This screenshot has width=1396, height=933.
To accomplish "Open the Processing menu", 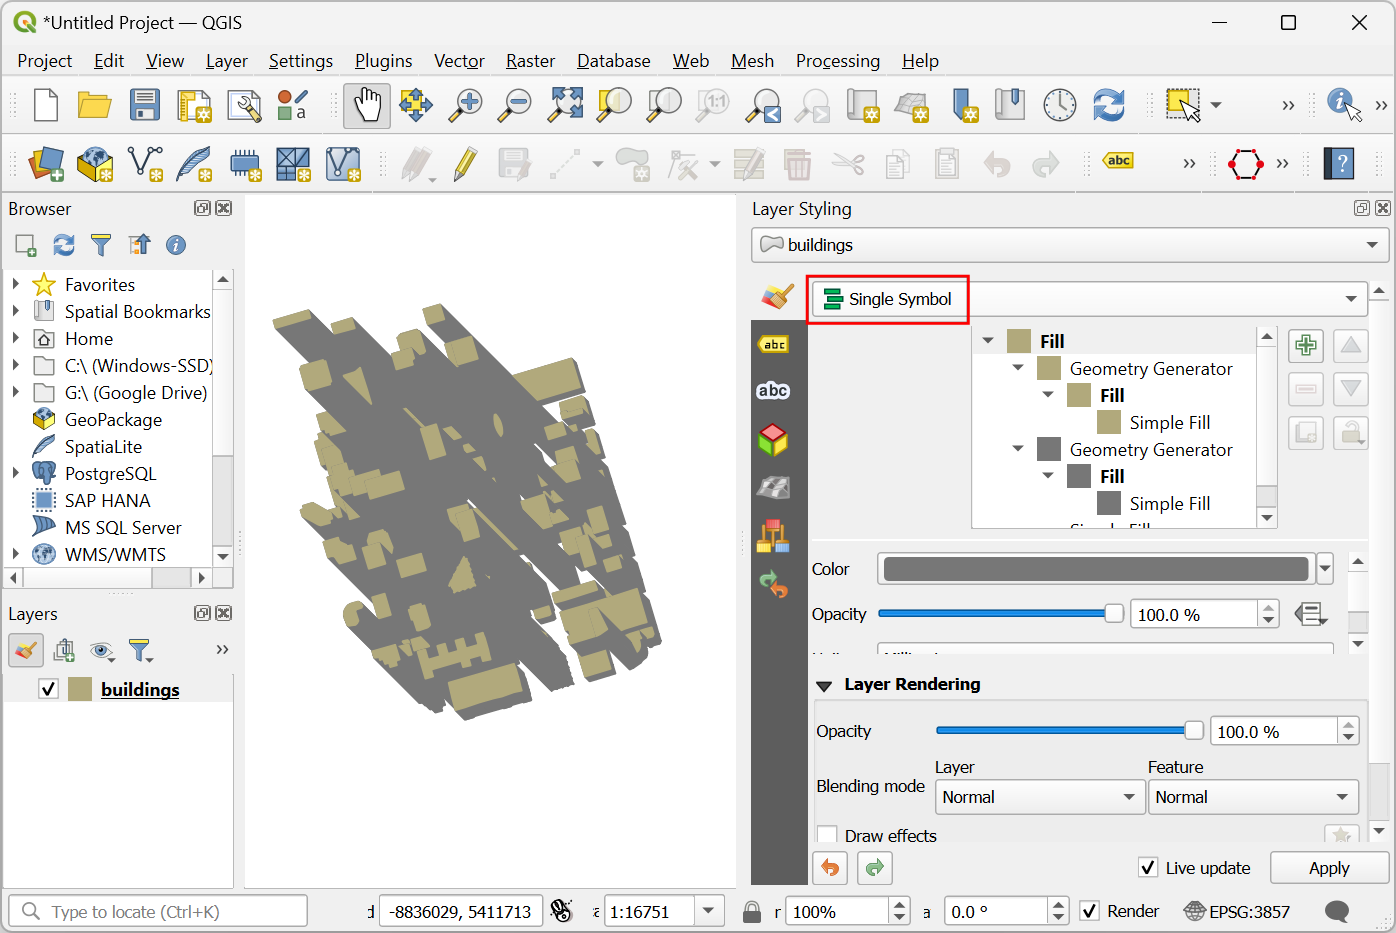I will 837,61.
